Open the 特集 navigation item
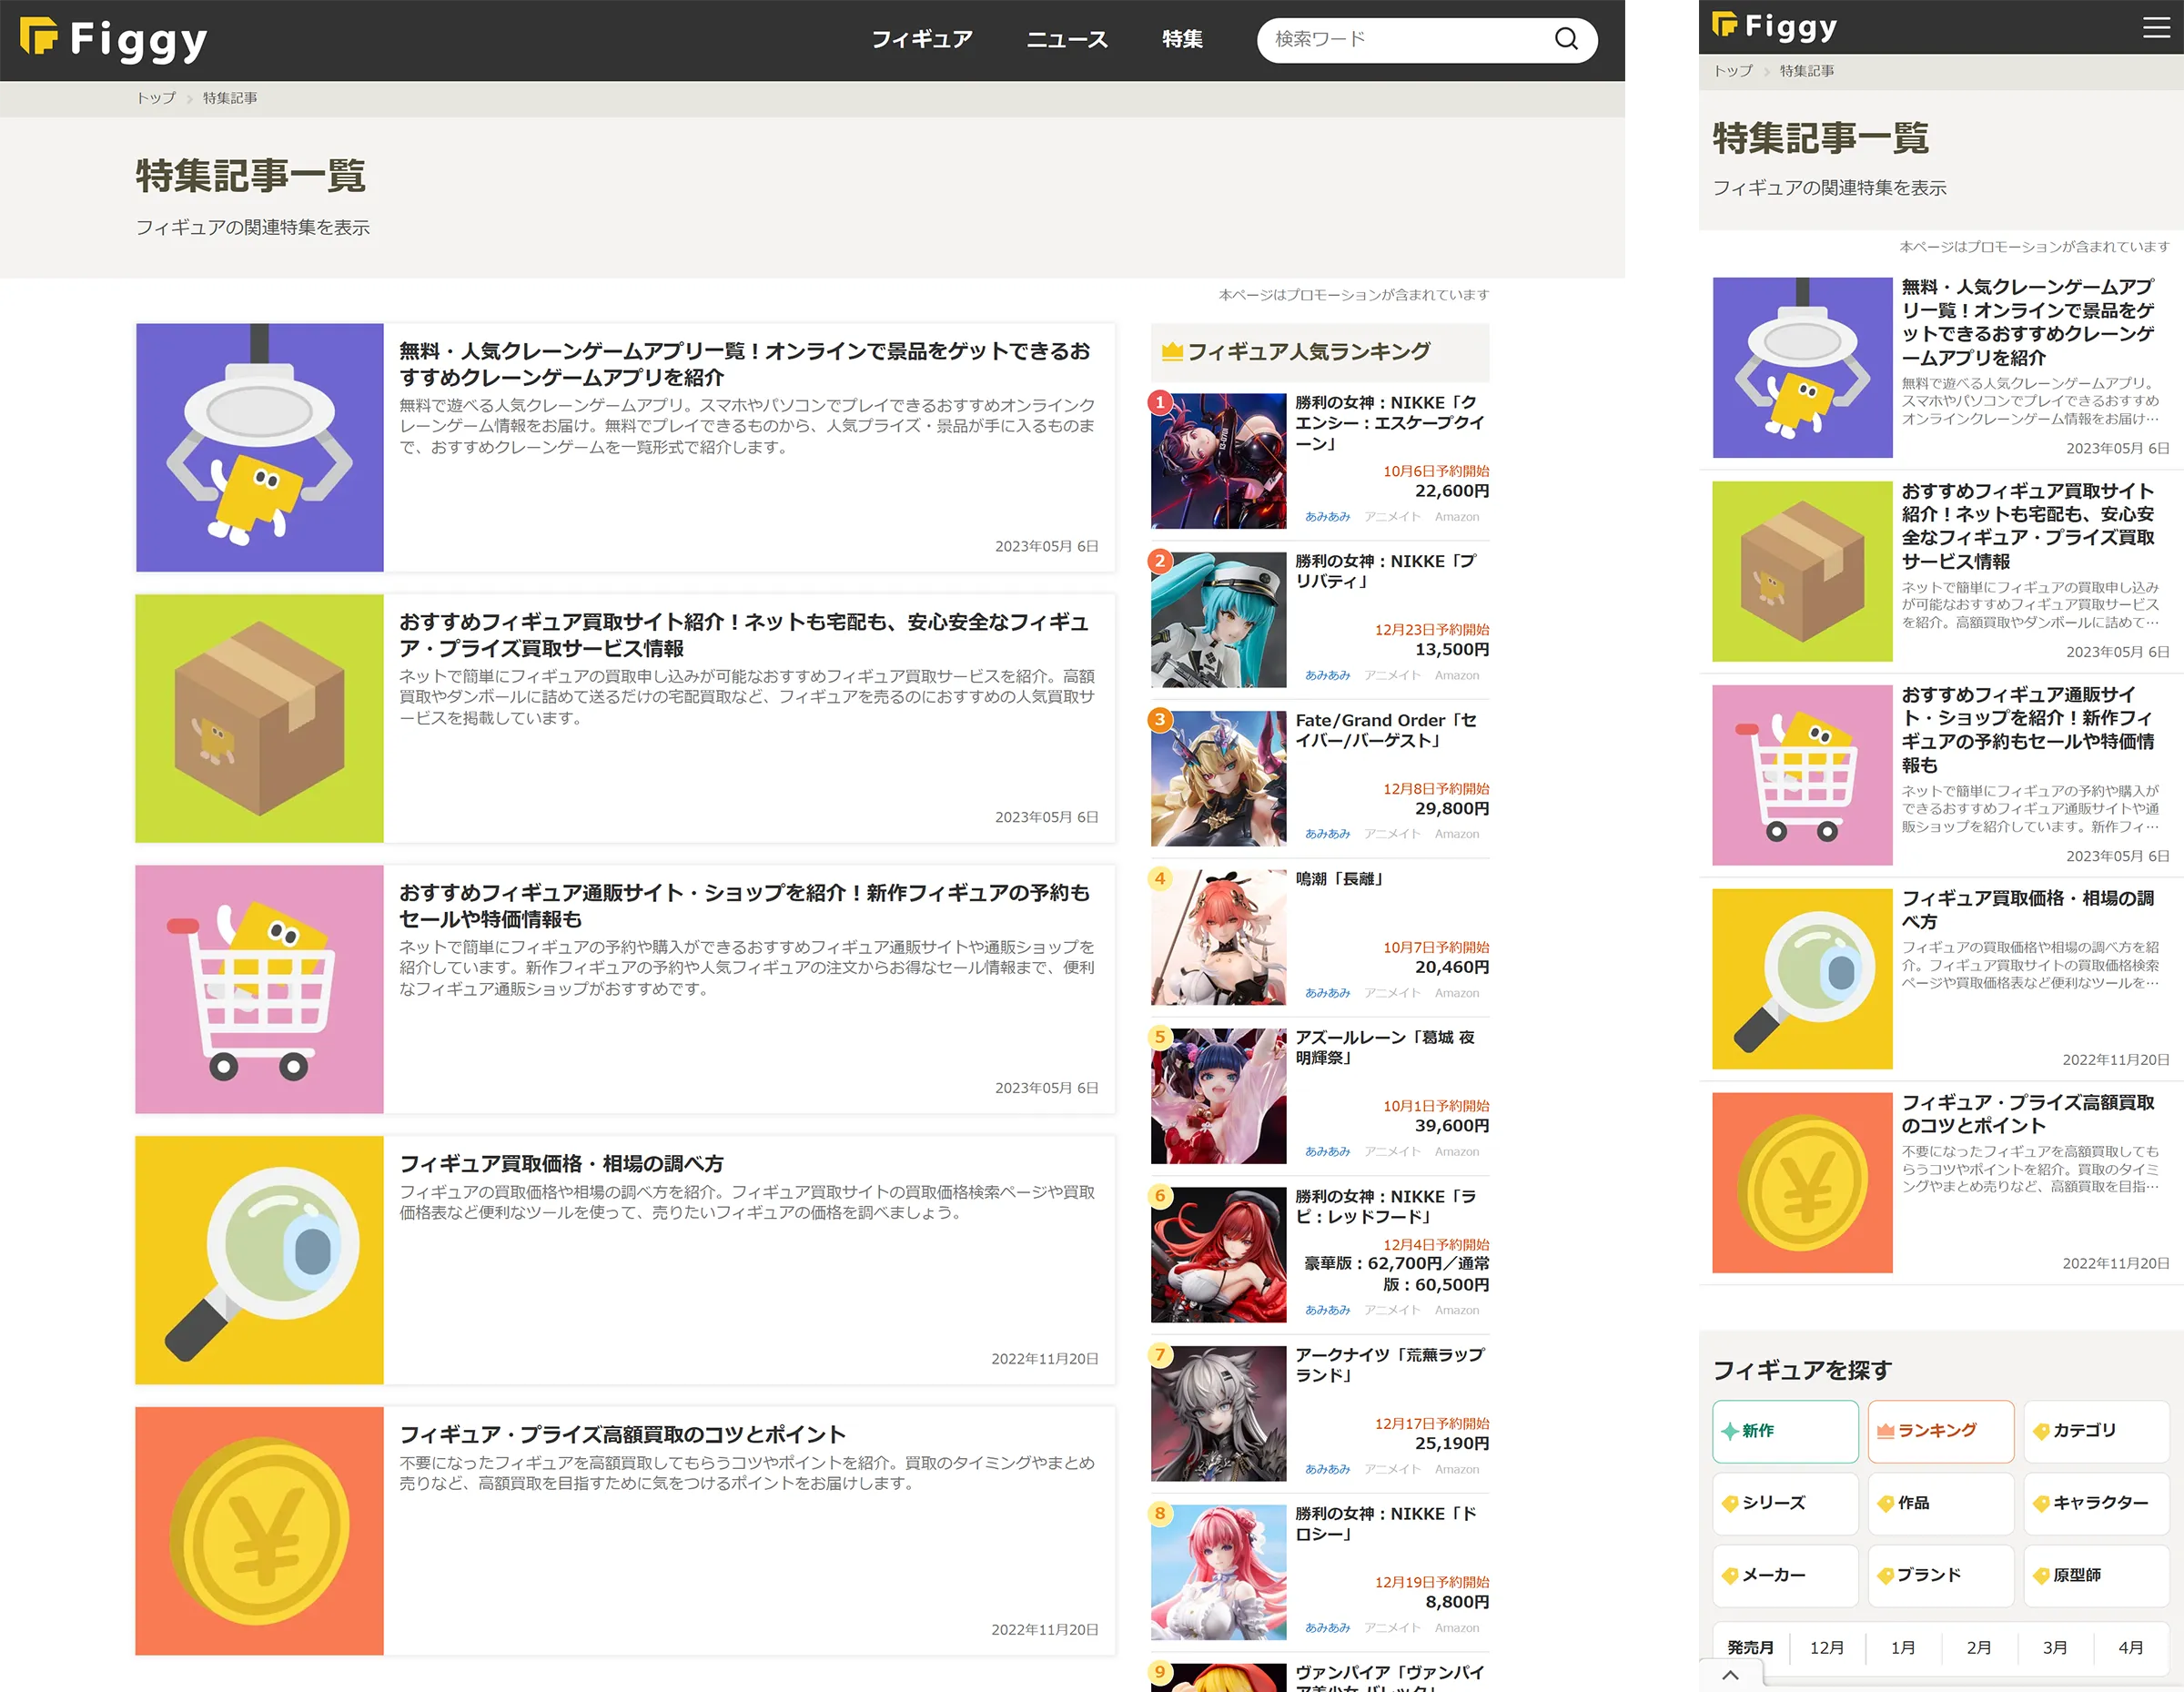Screen dimensions: 2184x1692 (x=1182, y=39)
